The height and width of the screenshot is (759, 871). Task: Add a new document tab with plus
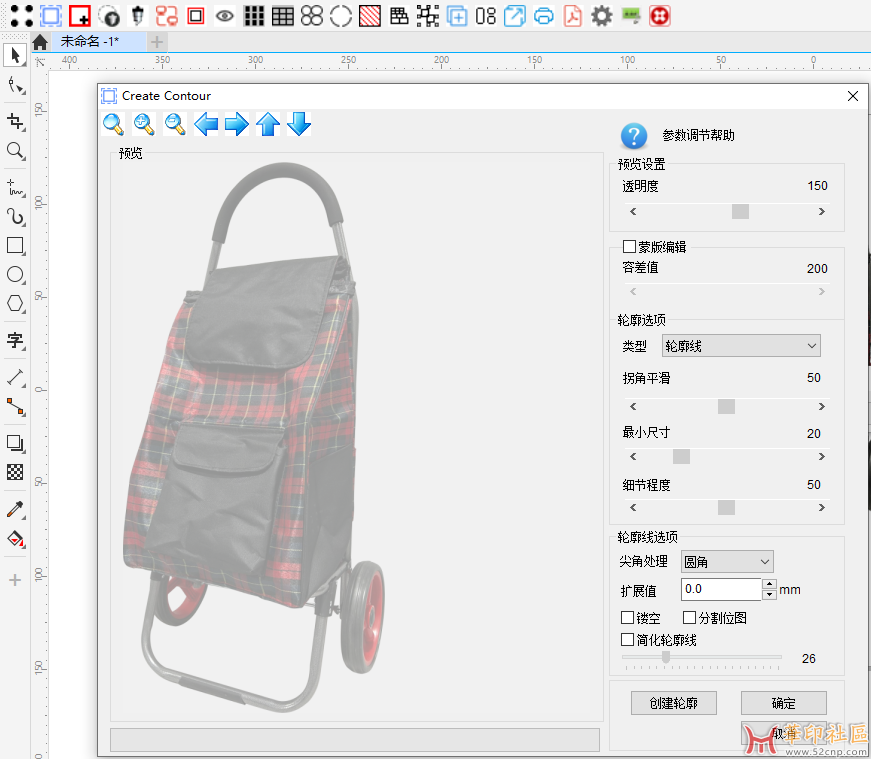click(x=157, y=42)
